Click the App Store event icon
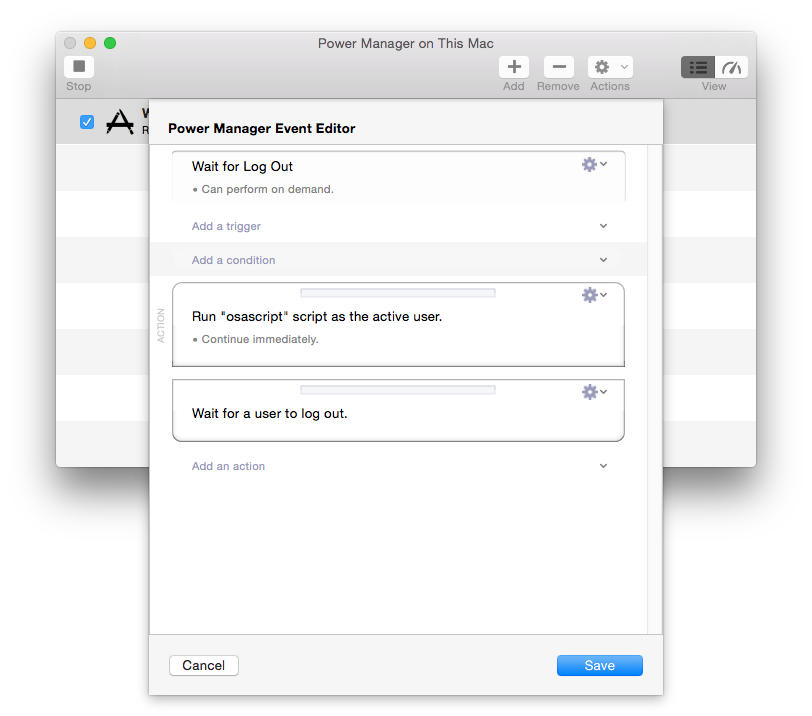The height and width of the screenshot is (716, 812). tap(120, 122)
